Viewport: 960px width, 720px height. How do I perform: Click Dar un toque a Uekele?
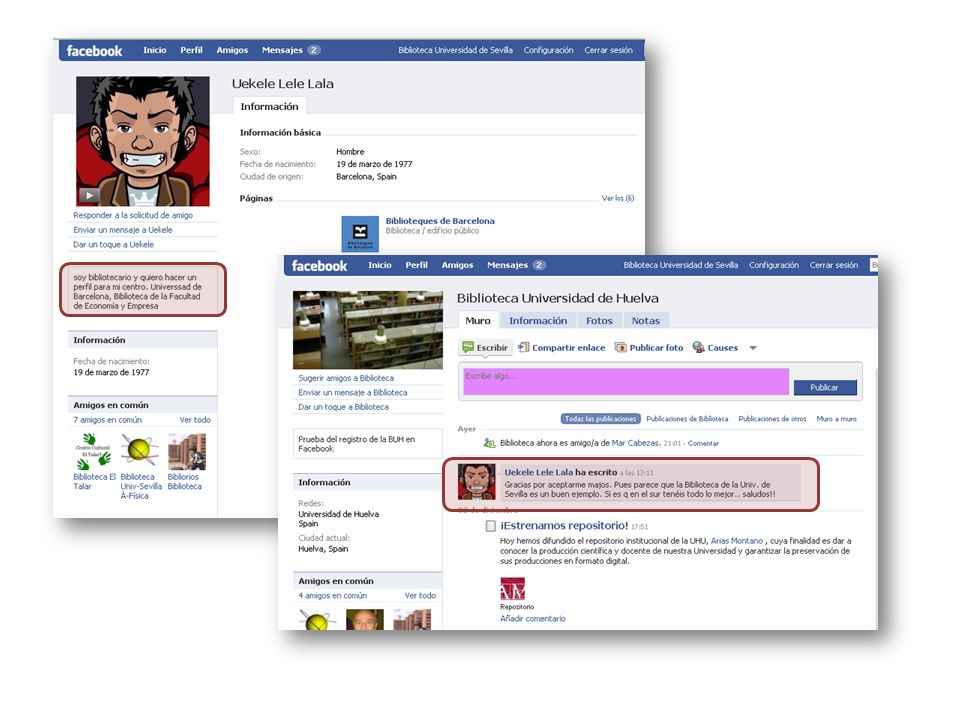[113, 244]
